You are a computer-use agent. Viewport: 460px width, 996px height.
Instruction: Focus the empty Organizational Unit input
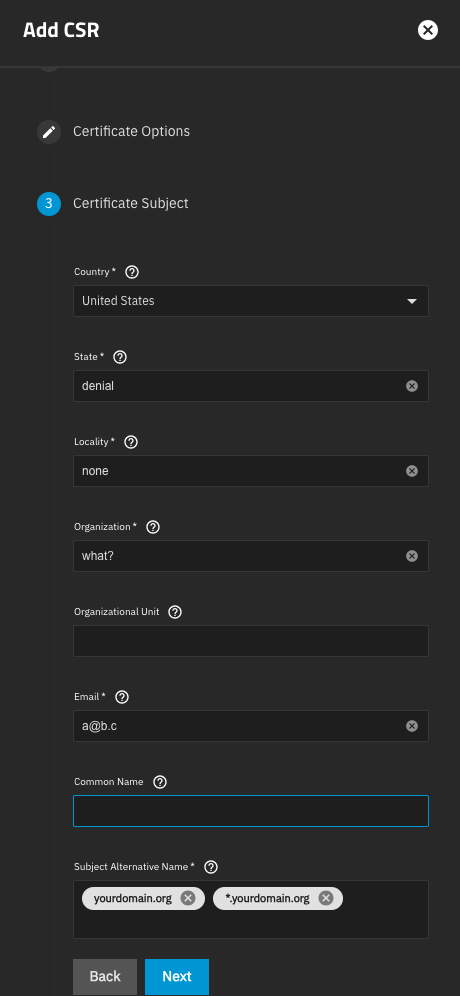pyautogui.click(x=251, y=641)
